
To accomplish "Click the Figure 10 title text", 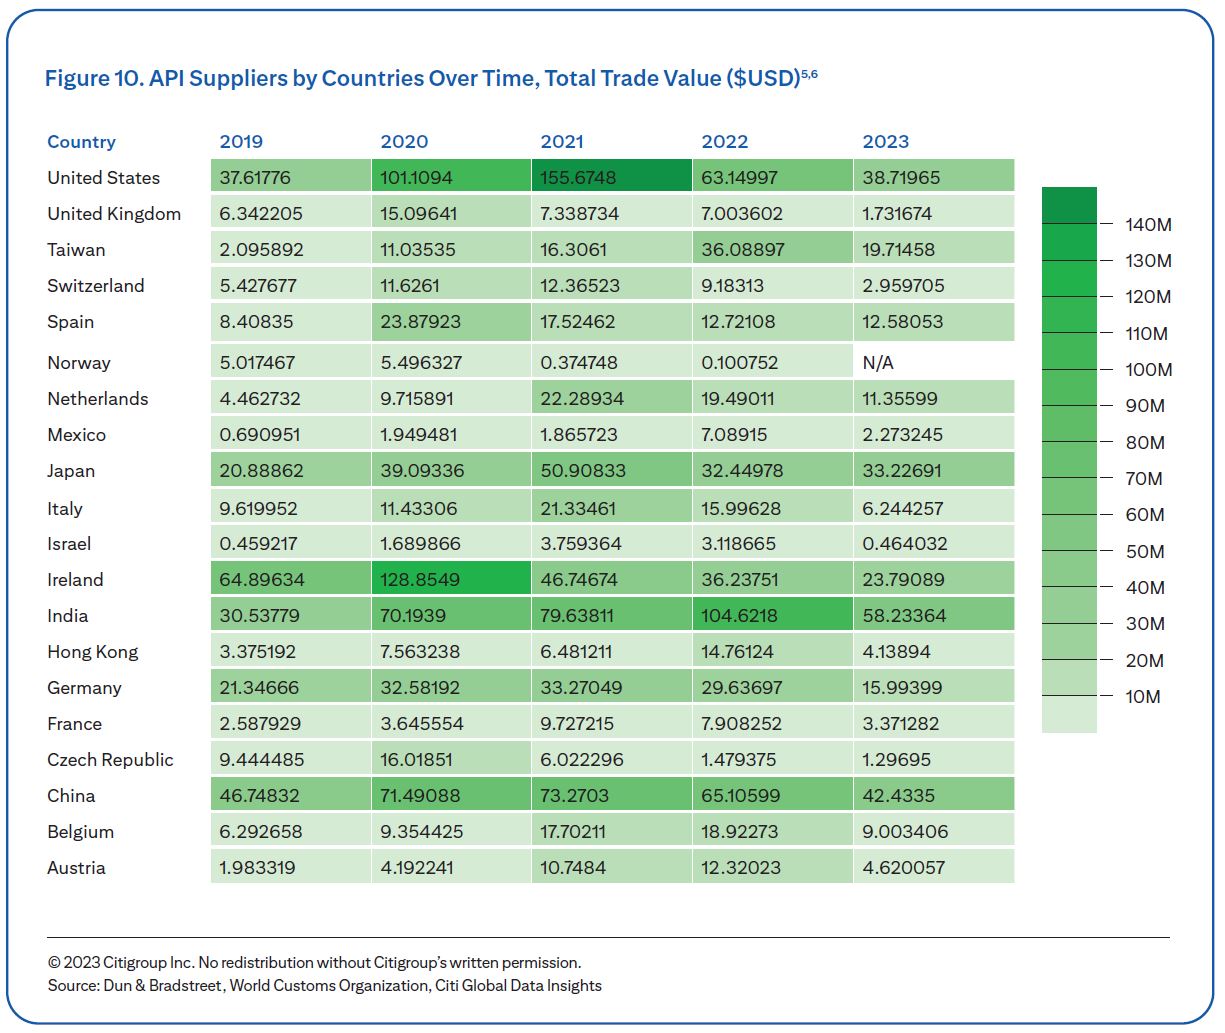I will pyautogui.click(x=430, y=78).
